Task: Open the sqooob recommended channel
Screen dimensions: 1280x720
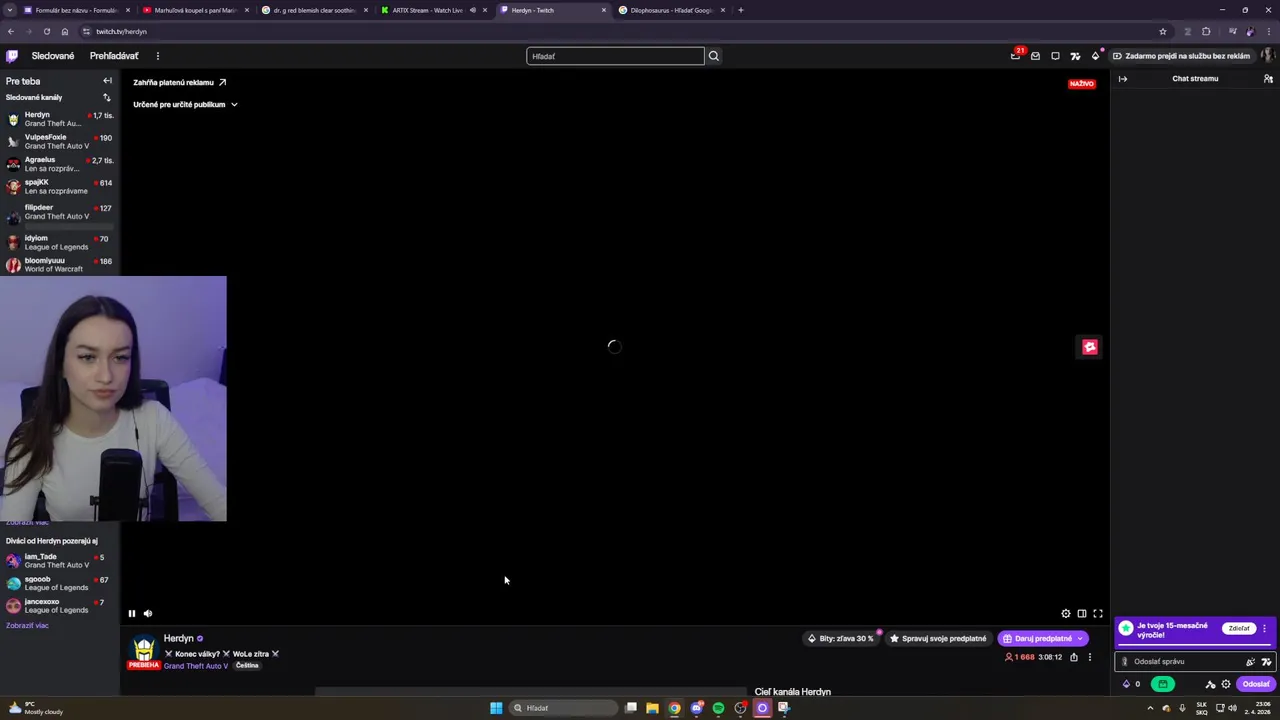Action: (x=60, y=583)
